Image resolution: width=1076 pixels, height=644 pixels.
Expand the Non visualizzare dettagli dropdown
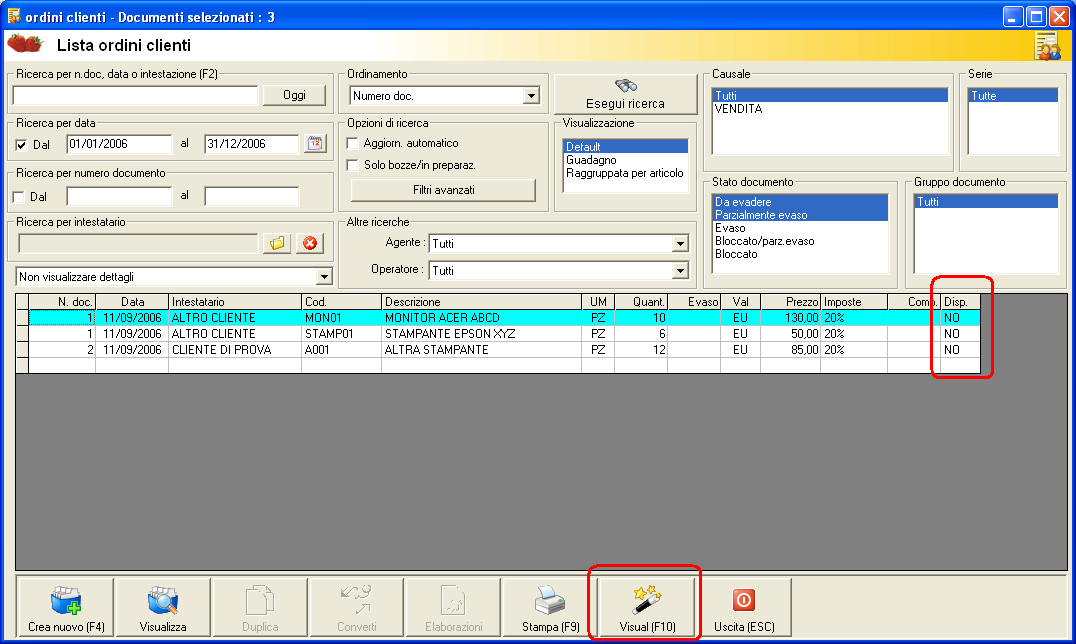[x=324, y=277]
